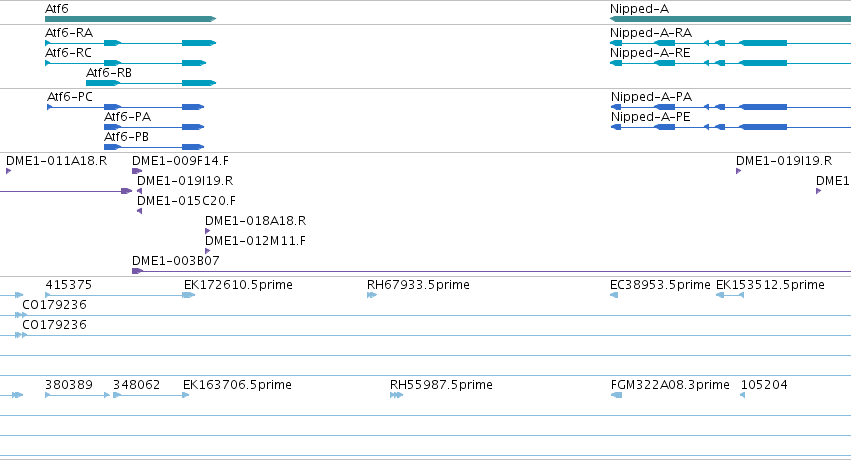Click the FGM322A08.3prime label
Viewport: 851px width, 460px height.
pyautogui.click(x=670, y=385)
